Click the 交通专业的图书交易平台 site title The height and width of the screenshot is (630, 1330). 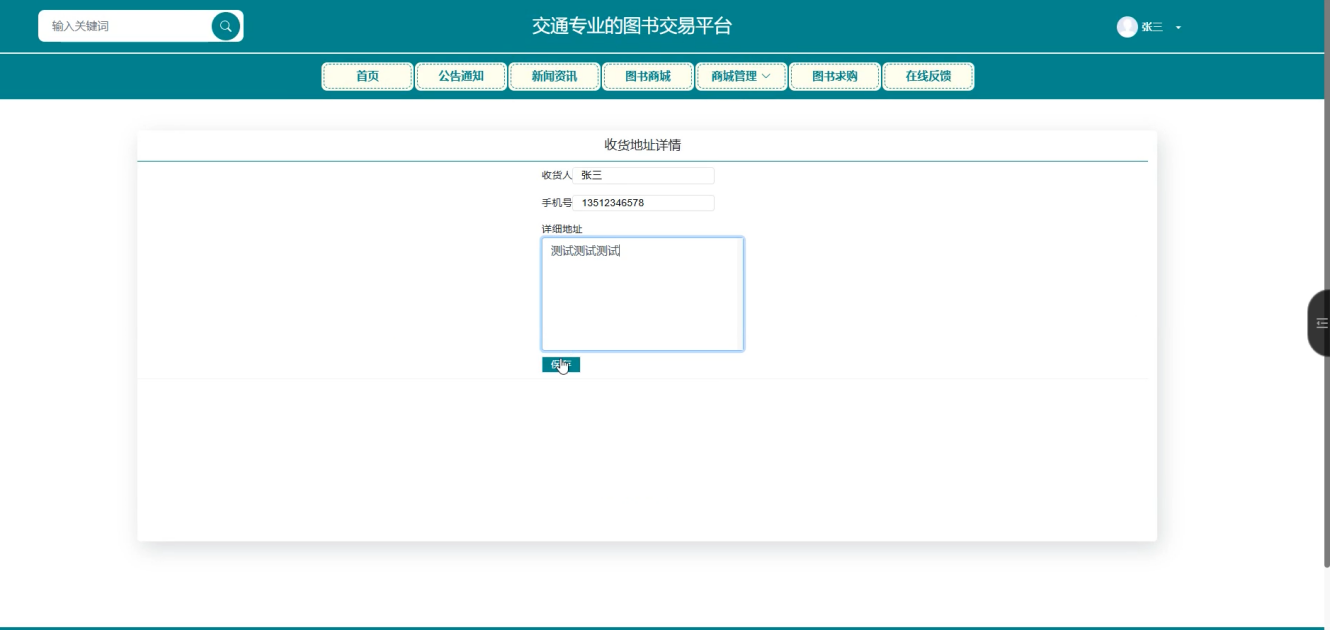pyautogui.click(x=632, y=26)
